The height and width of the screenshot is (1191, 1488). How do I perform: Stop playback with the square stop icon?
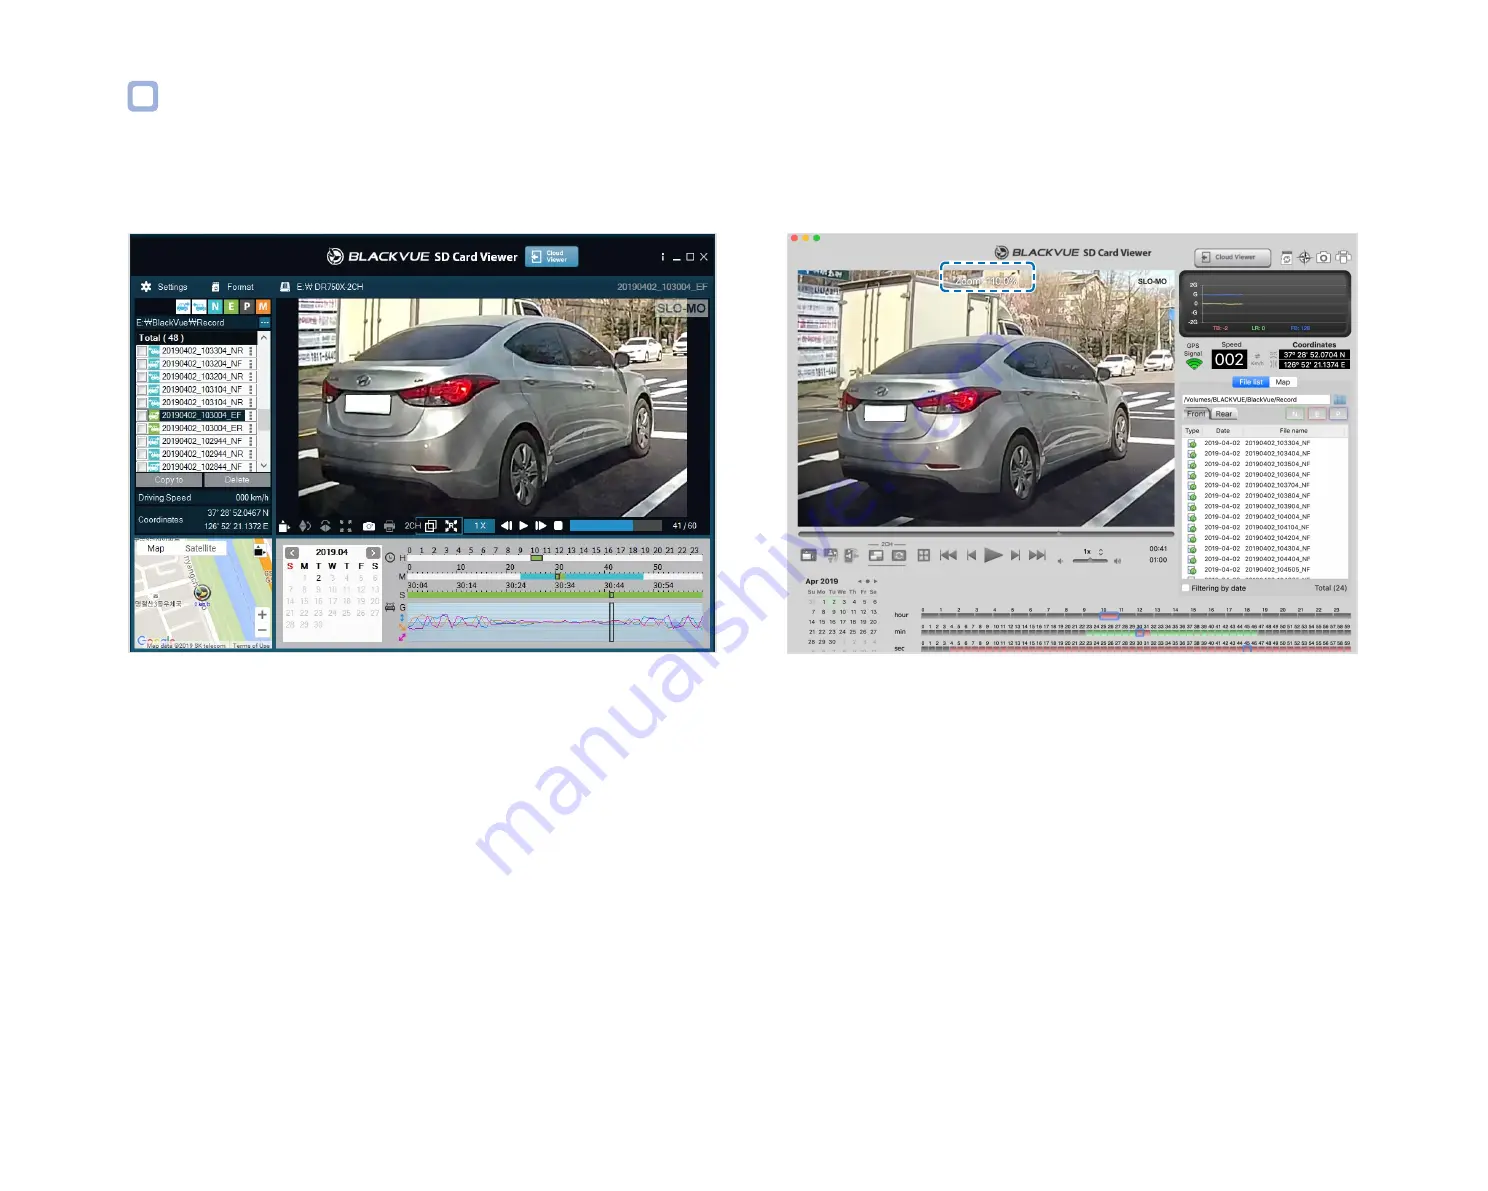coord(559,526)
